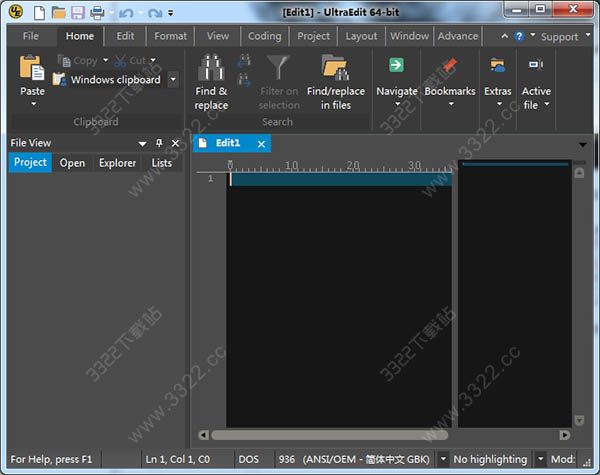Click the find previous small binoculars icon
This screenshot has width=600, height=475.
[244, 60]
